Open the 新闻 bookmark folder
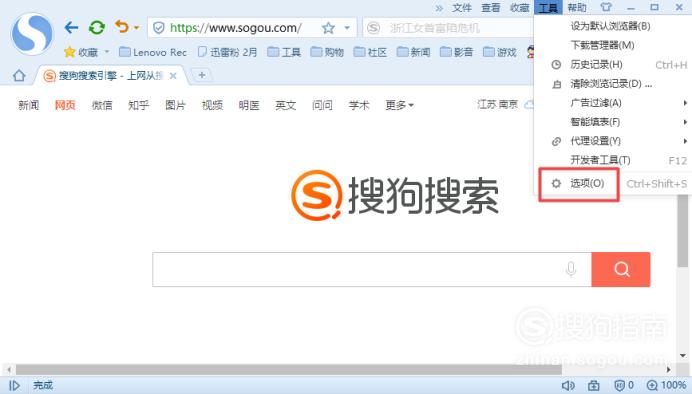692x394 pixels. tap(414, 53)
